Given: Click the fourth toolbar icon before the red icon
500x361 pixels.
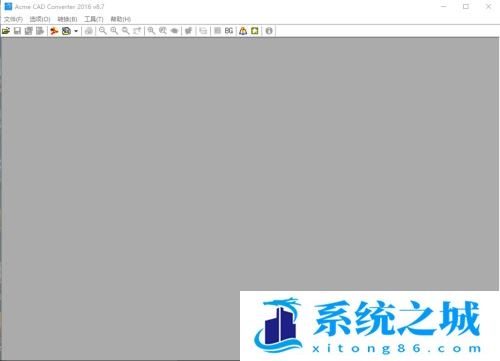Looking at the screenshot, I should 40,31.
